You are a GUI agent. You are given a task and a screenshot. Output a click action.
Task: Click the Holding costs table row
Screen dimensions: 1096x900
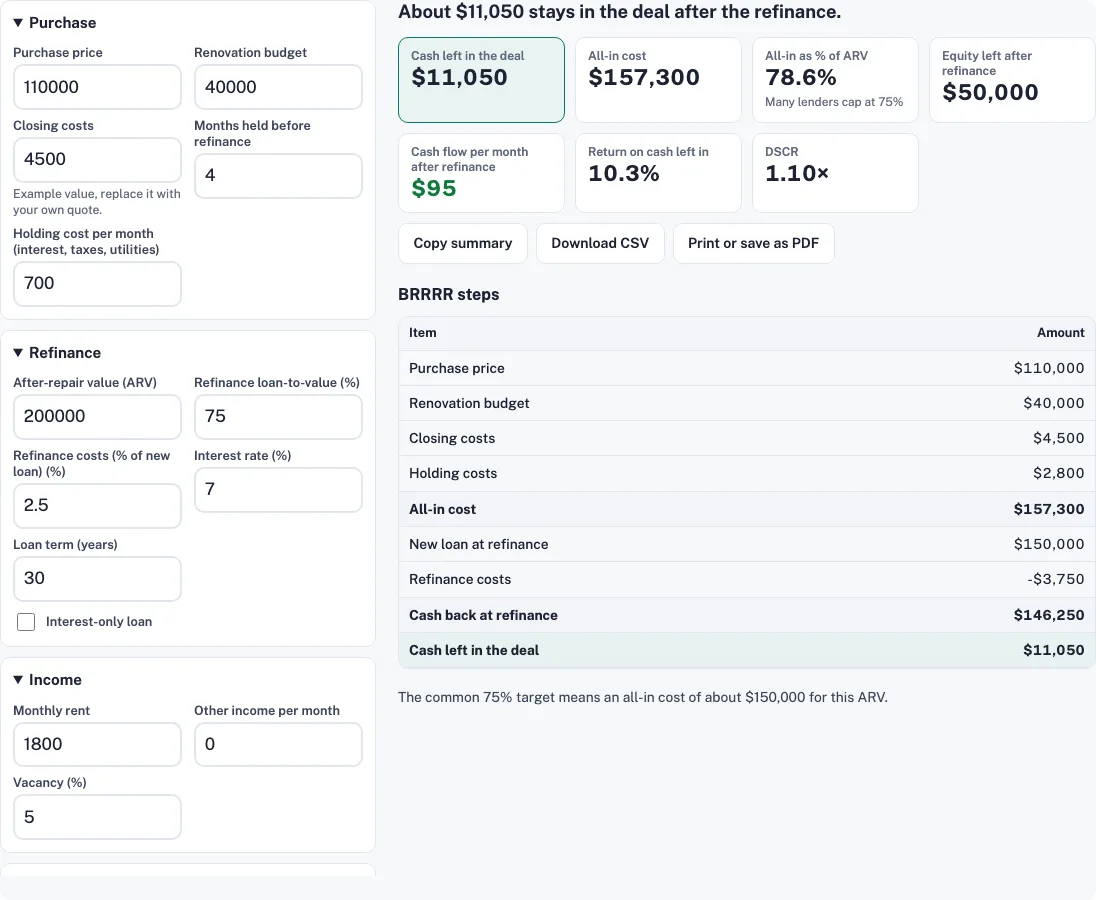click(x=747, y=473)
